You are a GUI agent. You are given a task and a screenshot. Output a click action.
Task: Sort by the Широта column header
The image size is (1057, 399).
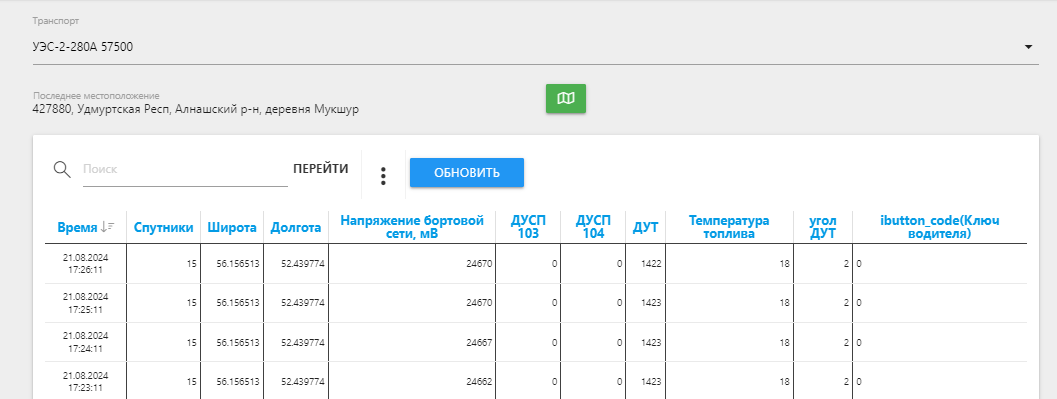[x=232, y=228]
